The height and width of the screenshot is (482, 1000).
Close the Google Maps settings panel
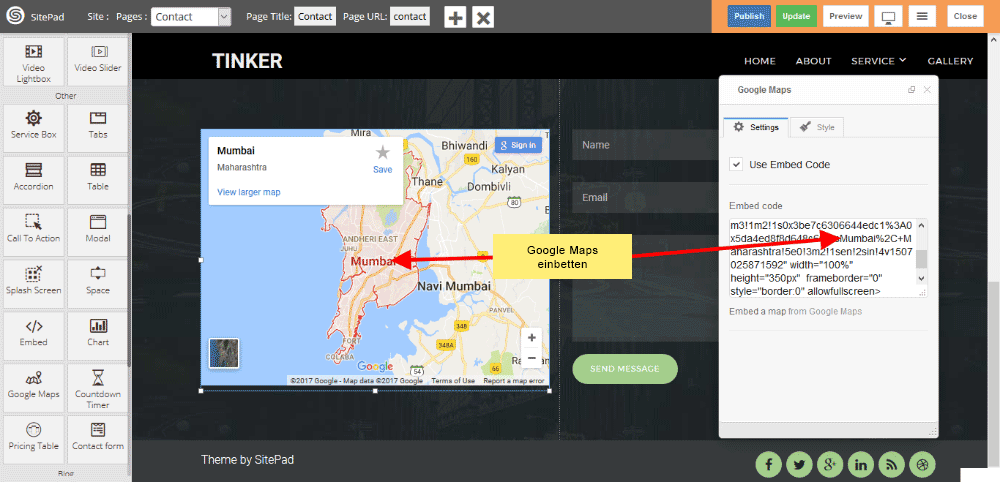[x=927, y=90]
